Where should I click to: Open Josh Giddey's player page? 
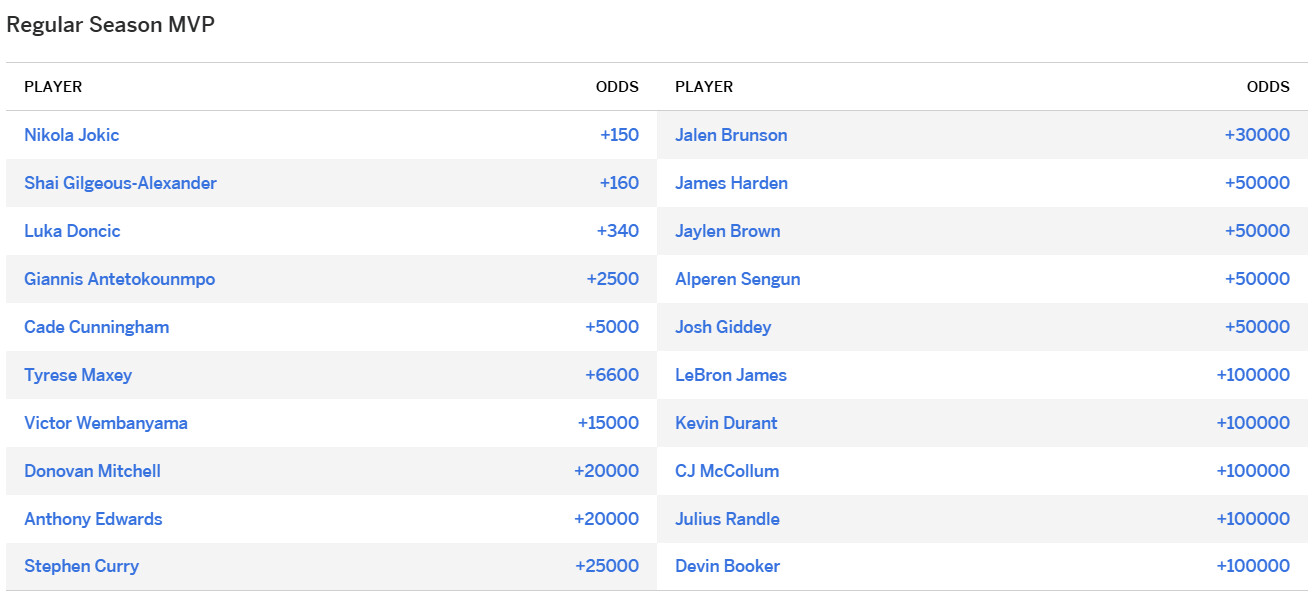tap(723, 327)
